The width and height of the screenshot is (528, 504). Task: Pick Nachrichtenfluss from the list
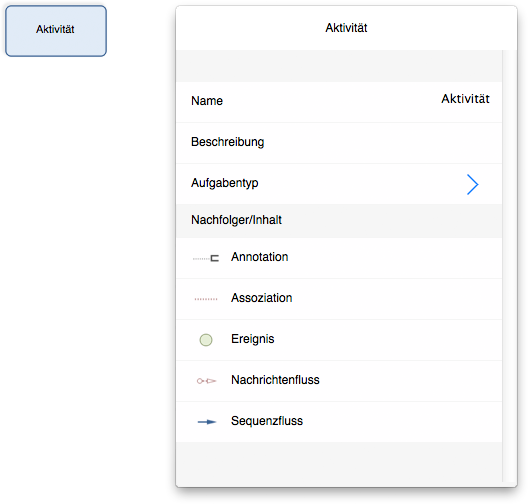point(339,381)
